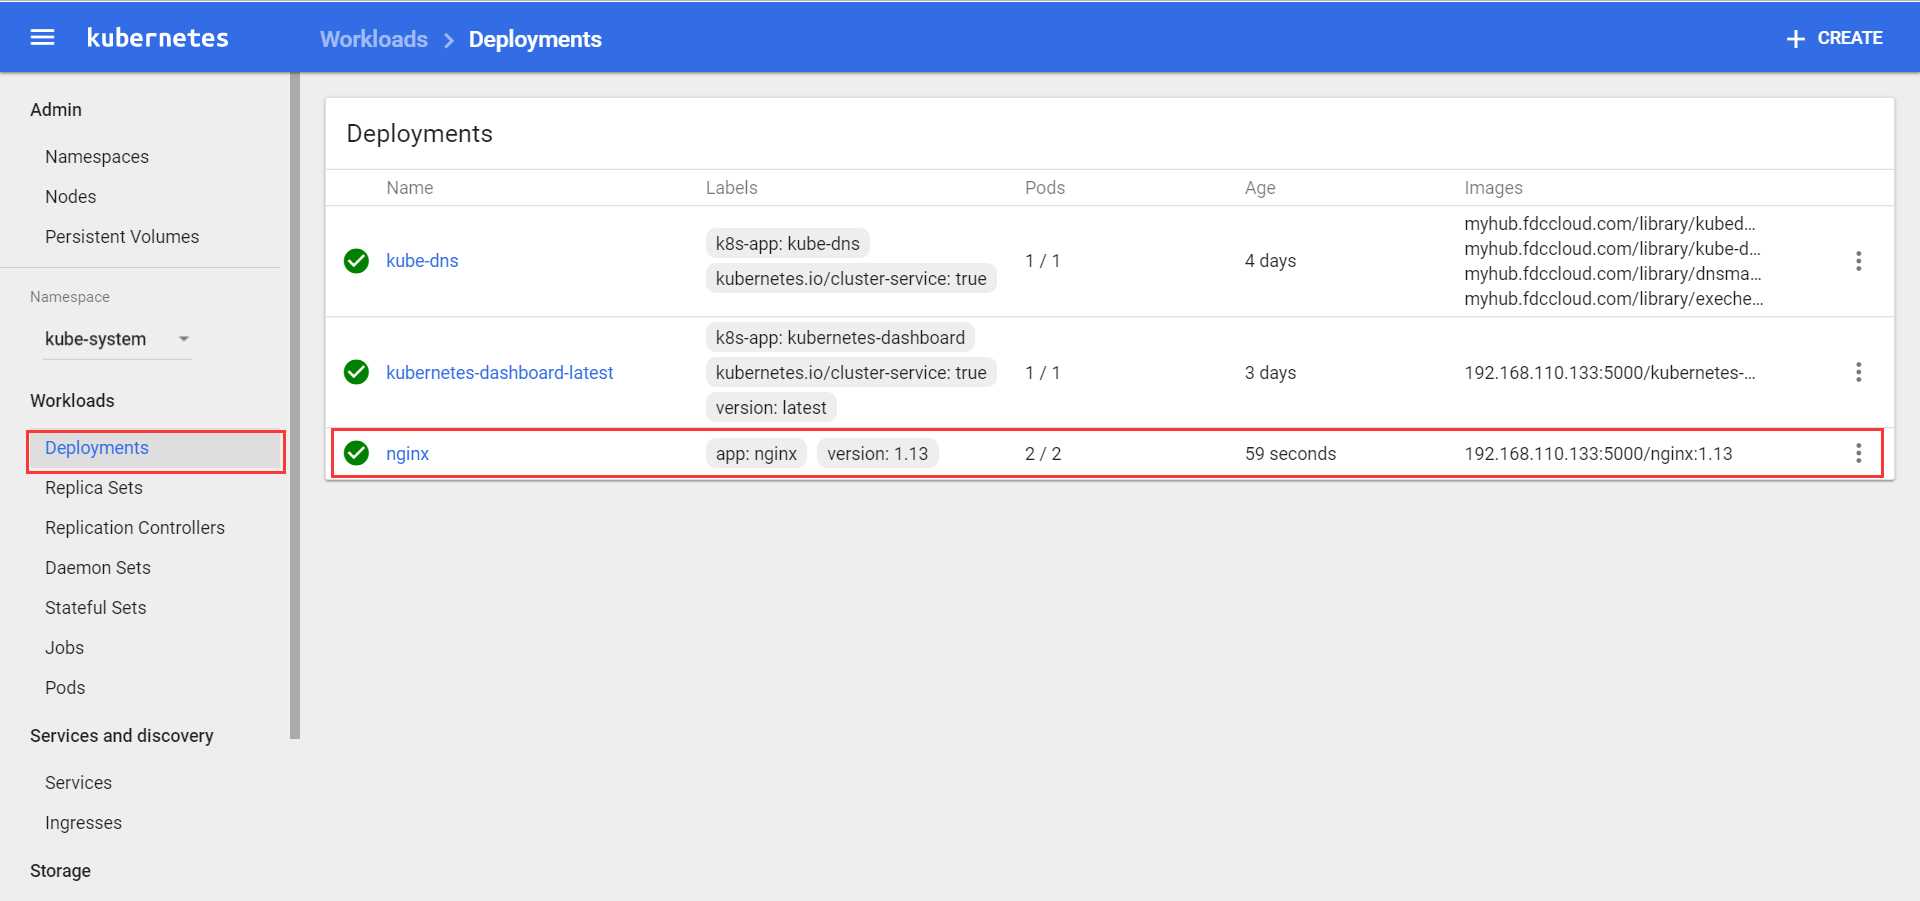Open the hamburger navigation menu
1920x901 pixels.
tap(42, 38)
